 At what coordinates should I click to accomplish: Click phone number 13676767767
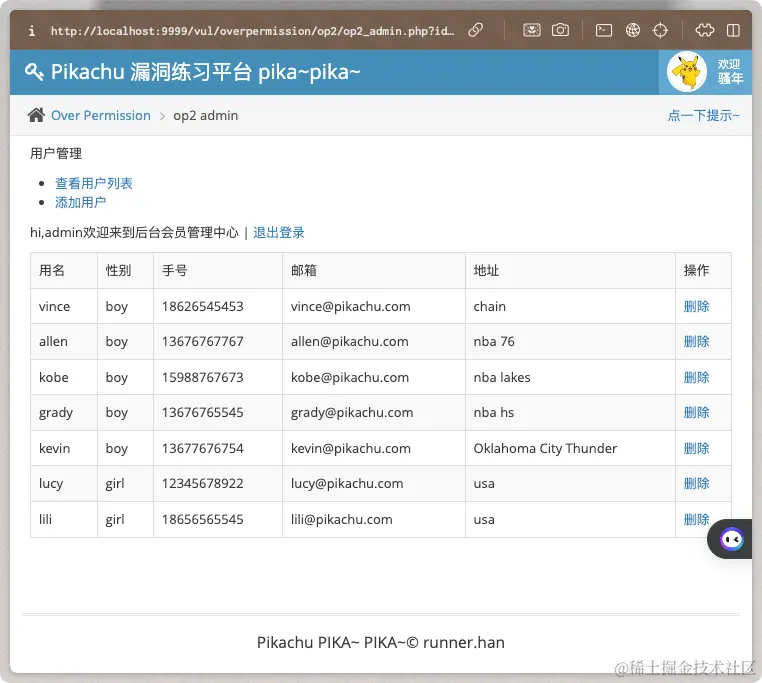pos(203,342)
